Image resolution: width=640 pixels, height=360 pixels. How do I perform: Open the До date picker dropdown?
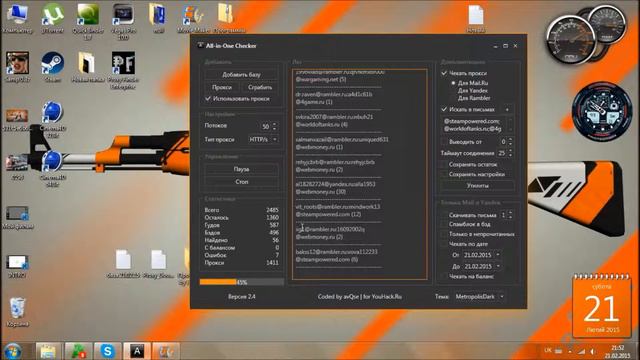[498, 266]
